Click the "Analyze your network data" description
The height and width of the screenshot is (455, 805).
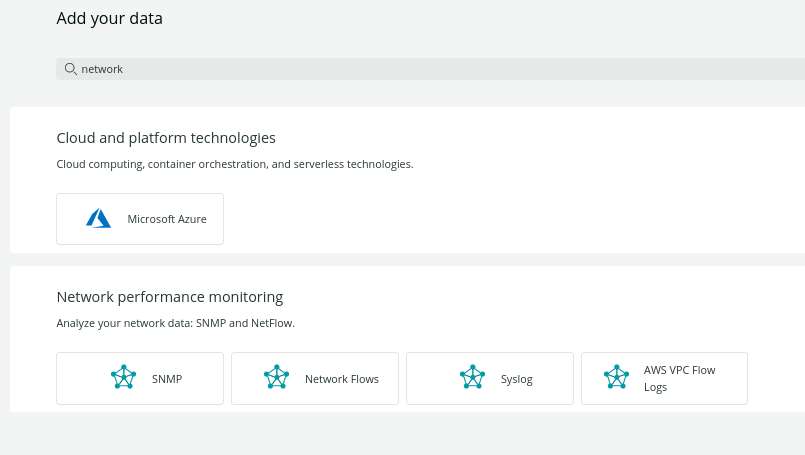pos(175,323)
